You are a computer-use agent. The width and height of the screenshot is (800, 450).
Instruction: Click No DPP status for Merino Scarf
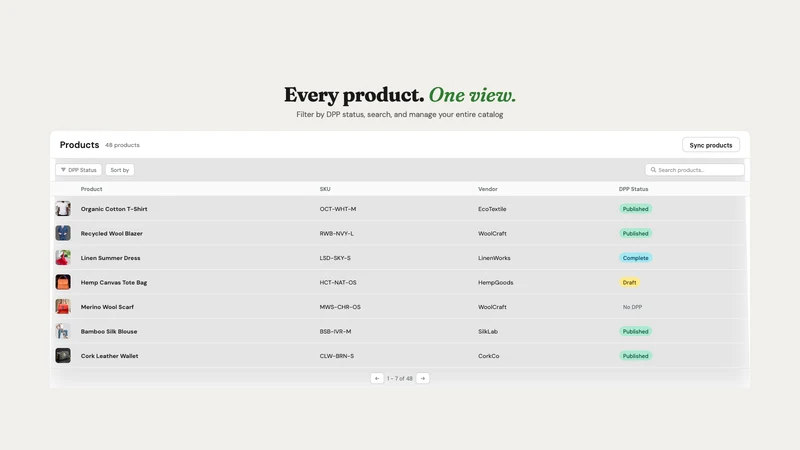tap(632, 307)
